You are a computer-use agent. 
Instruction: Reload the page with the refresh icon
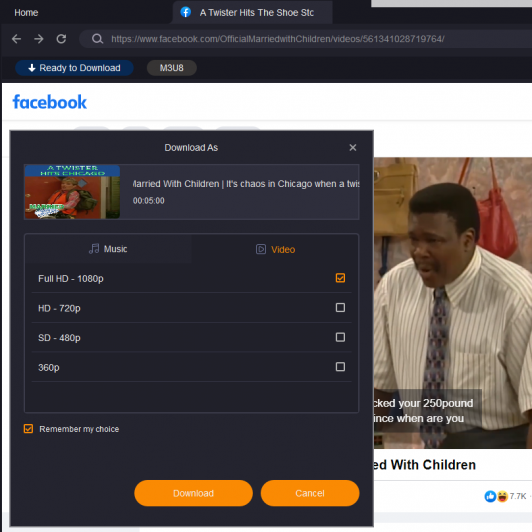point(61,39)
